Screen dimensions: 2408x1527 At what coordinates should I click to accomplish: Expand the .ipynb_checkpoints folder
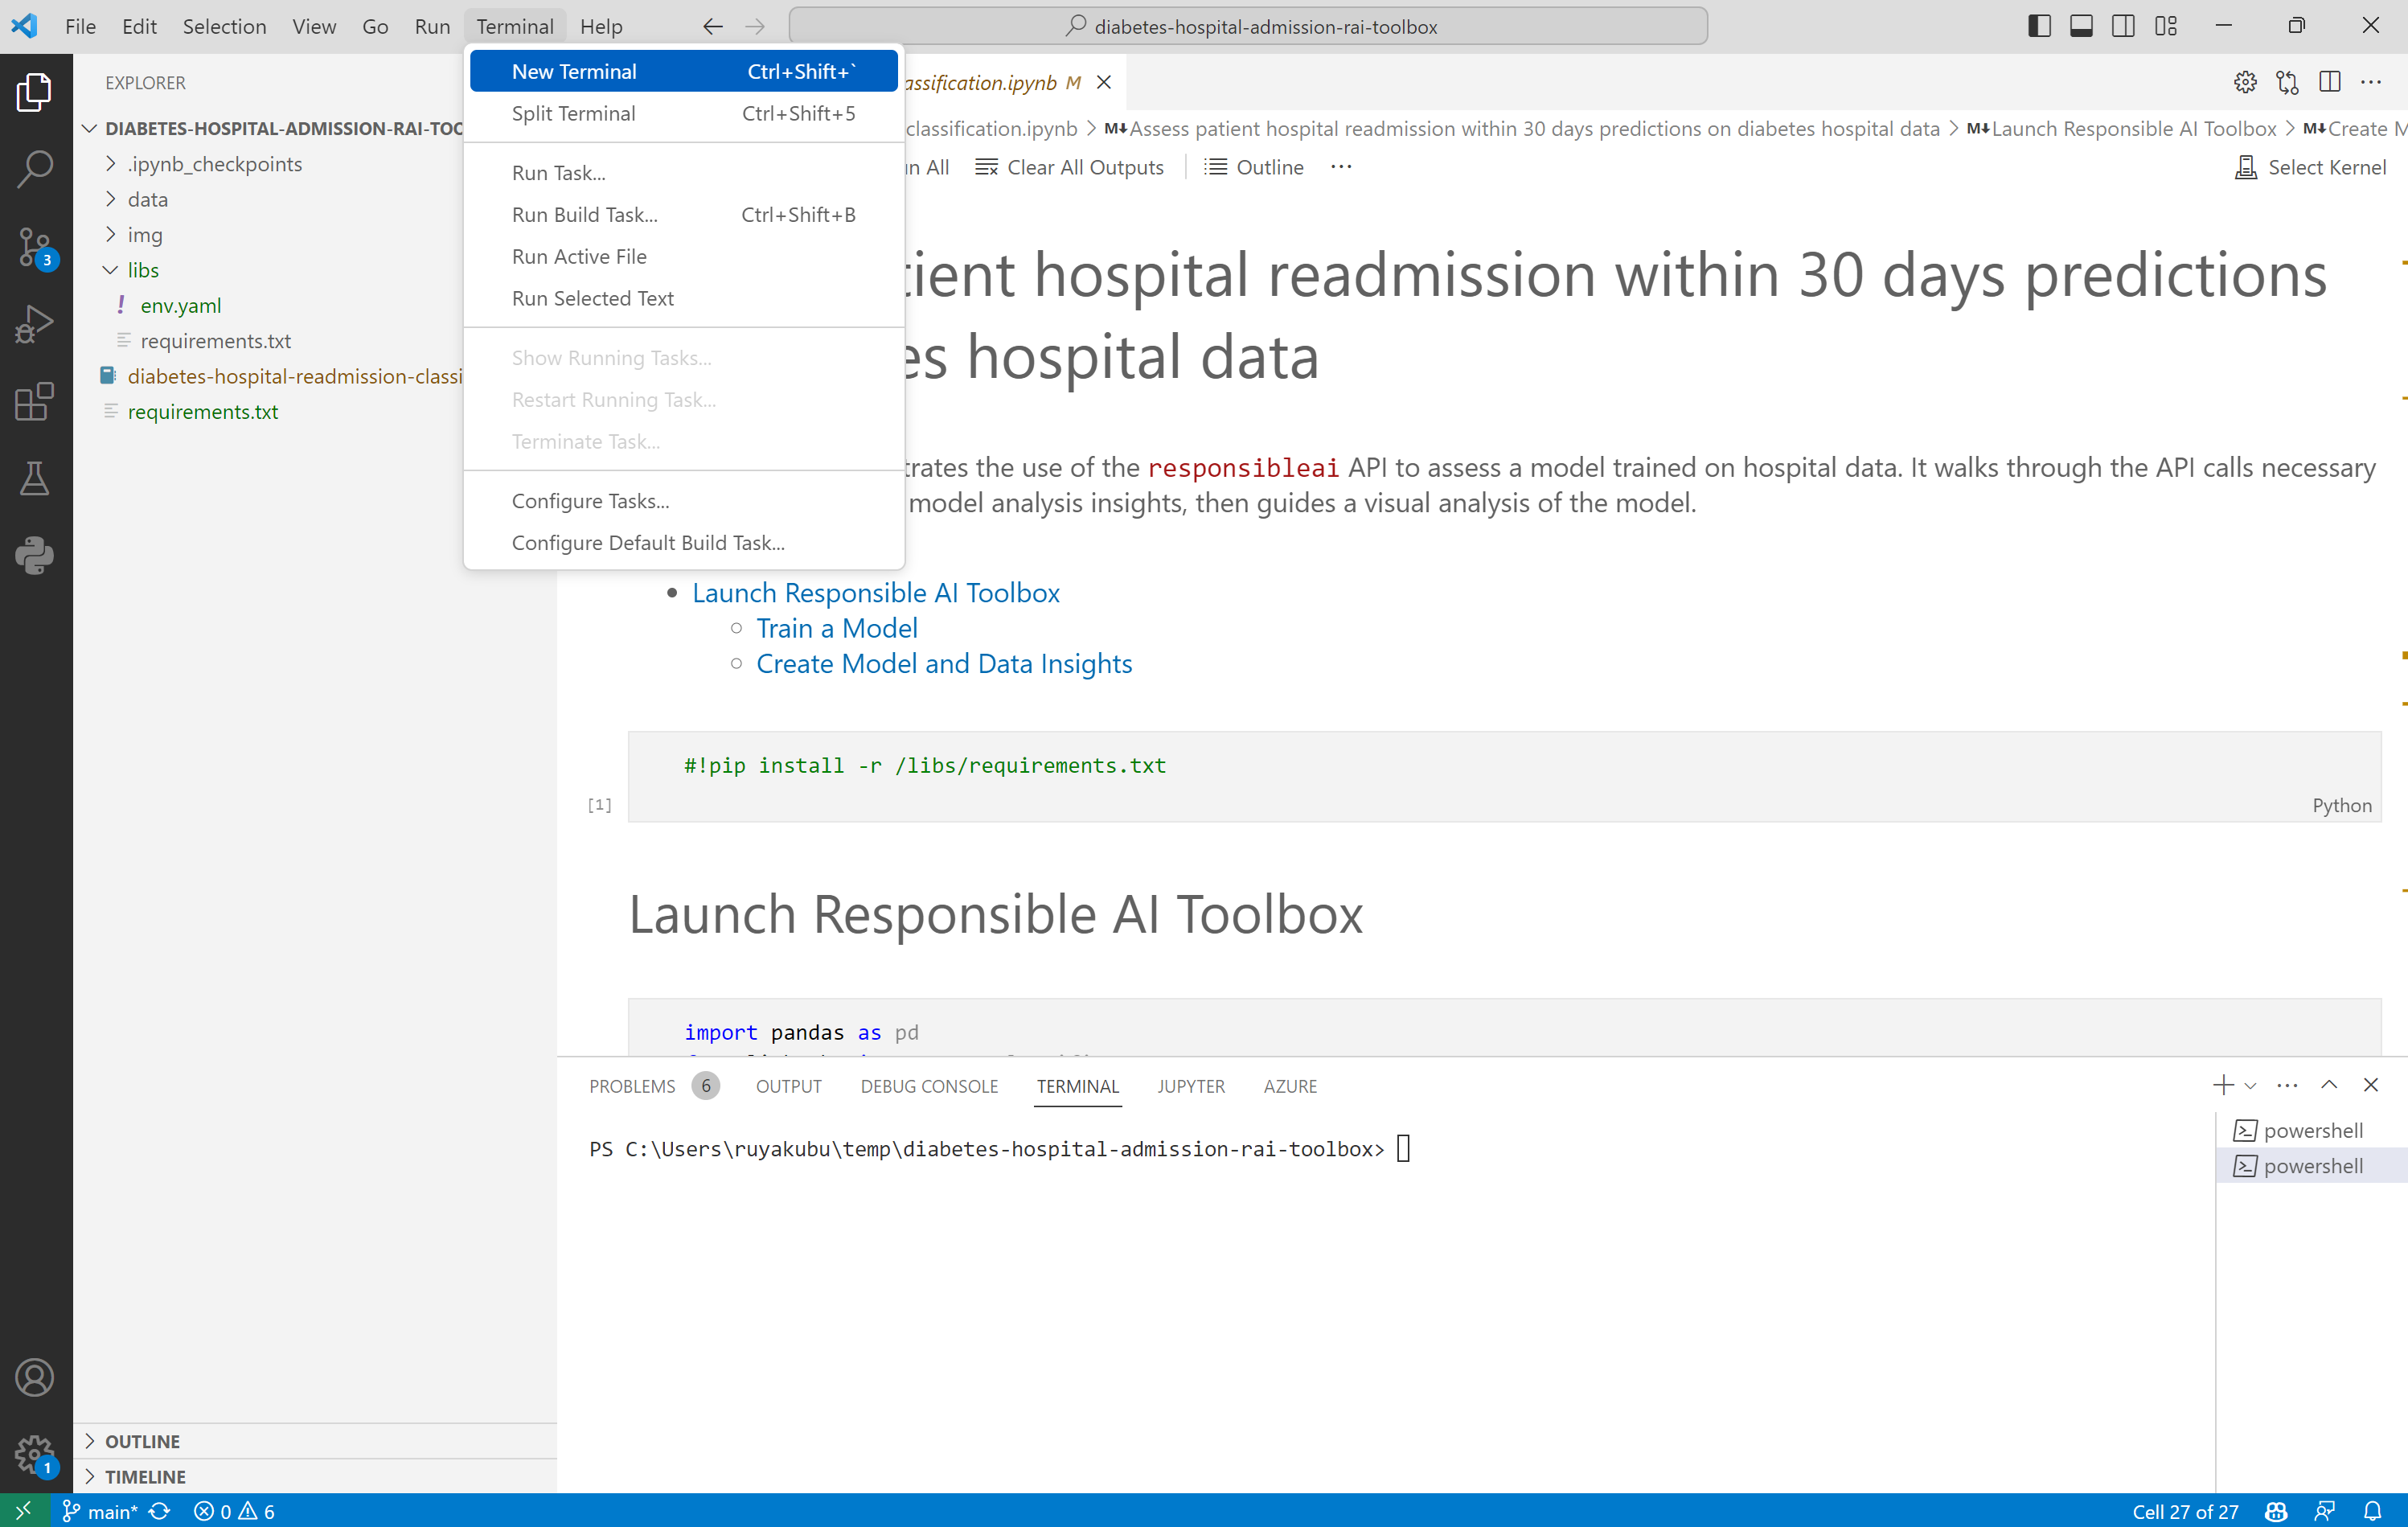click(x=215, y=164)
